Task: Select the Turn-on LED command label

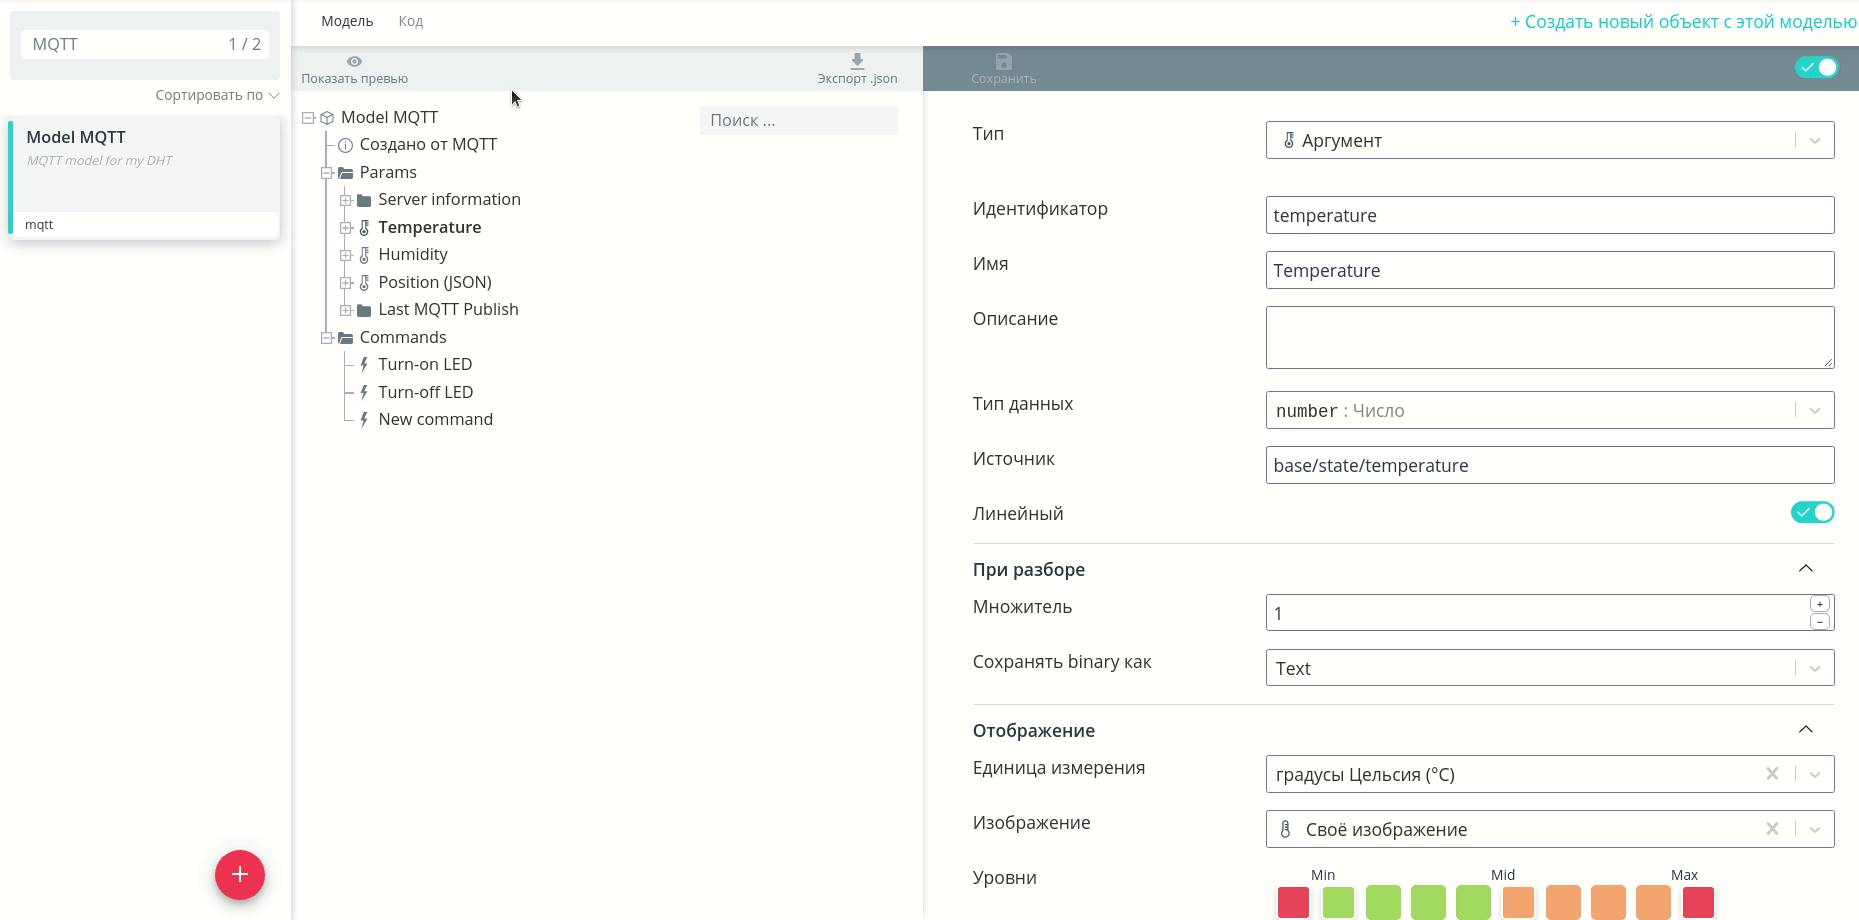Action: click(425, 365)
